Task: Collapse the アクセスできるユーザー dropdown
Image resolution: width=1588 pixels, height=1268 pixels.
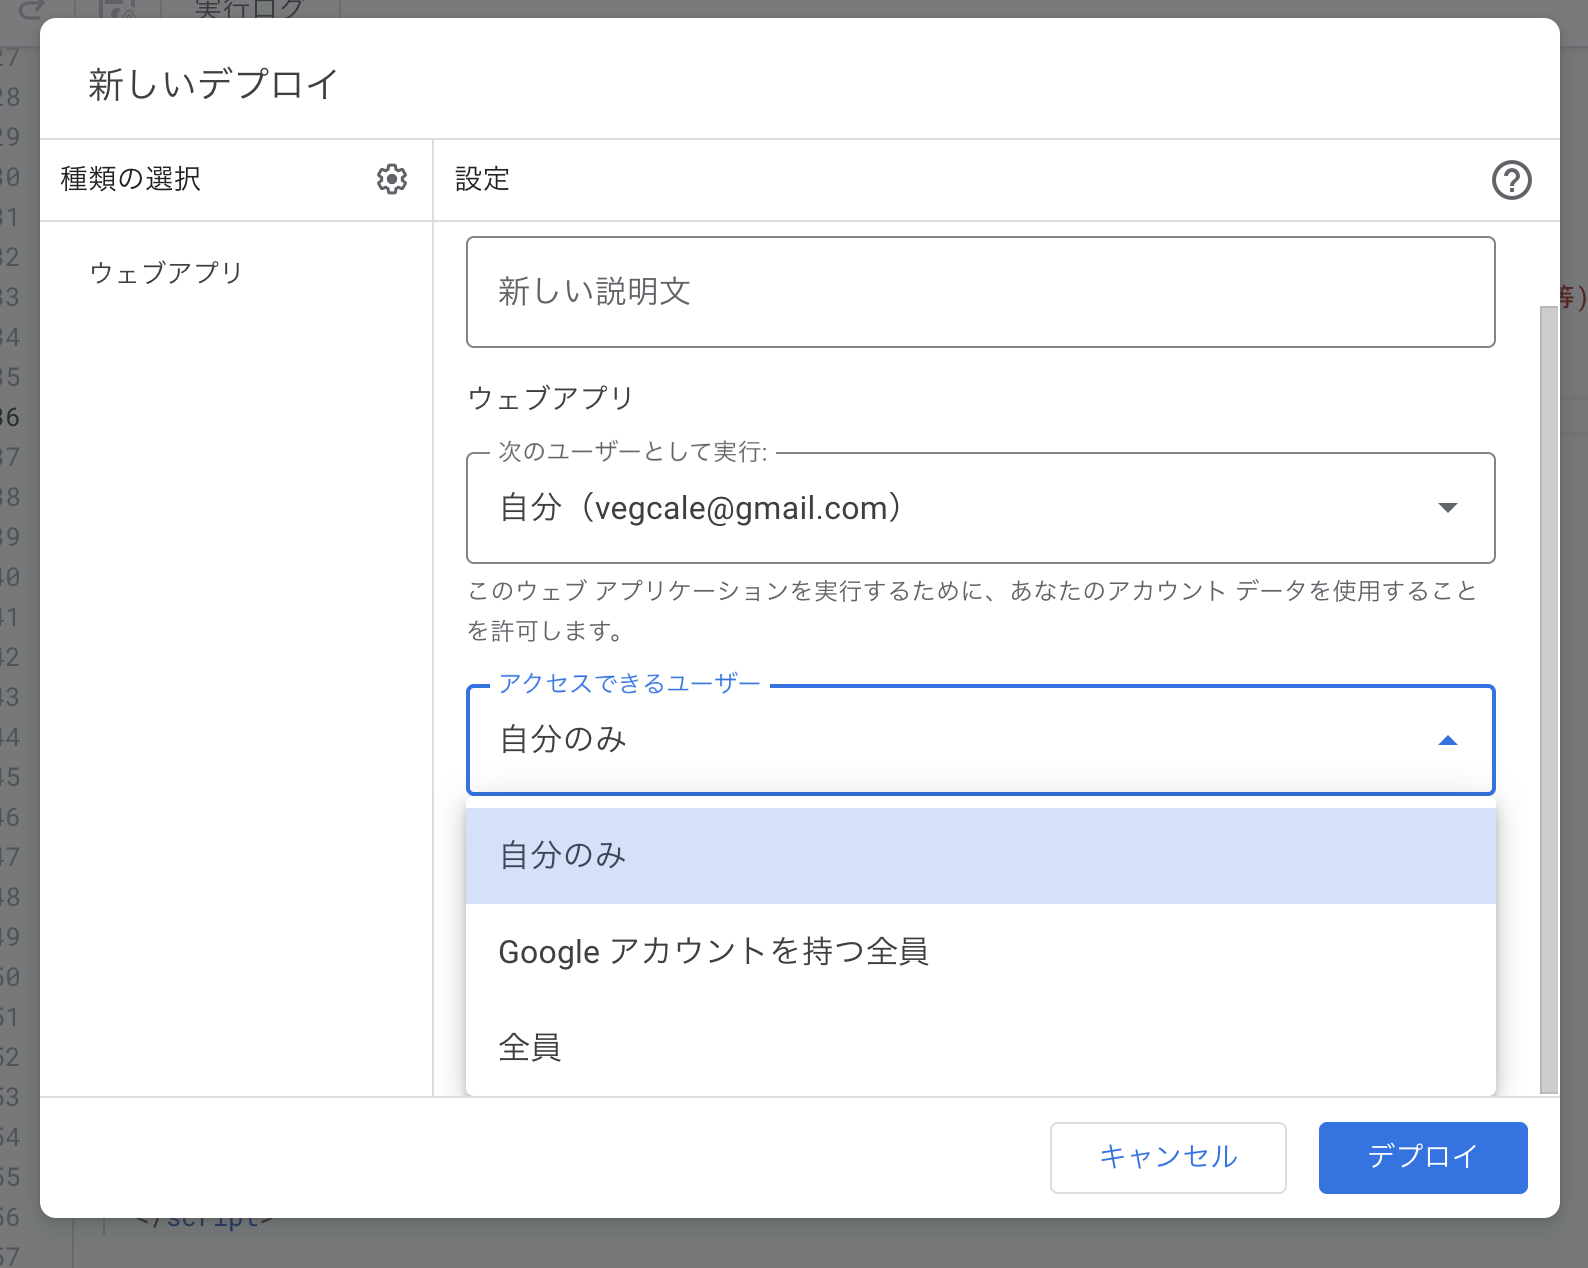Action: pyautogui.click(x=980, y=740)
